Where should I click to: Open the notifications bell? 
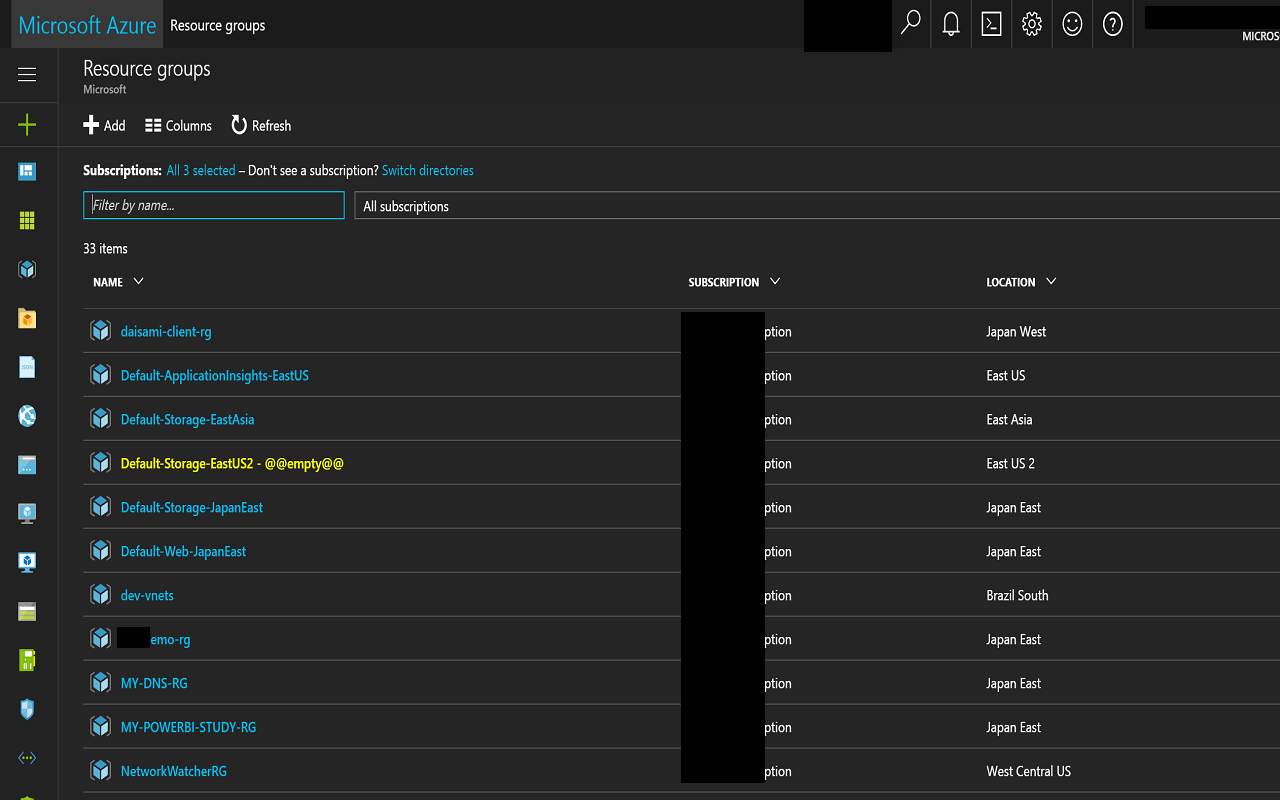(x=951, y=24)
